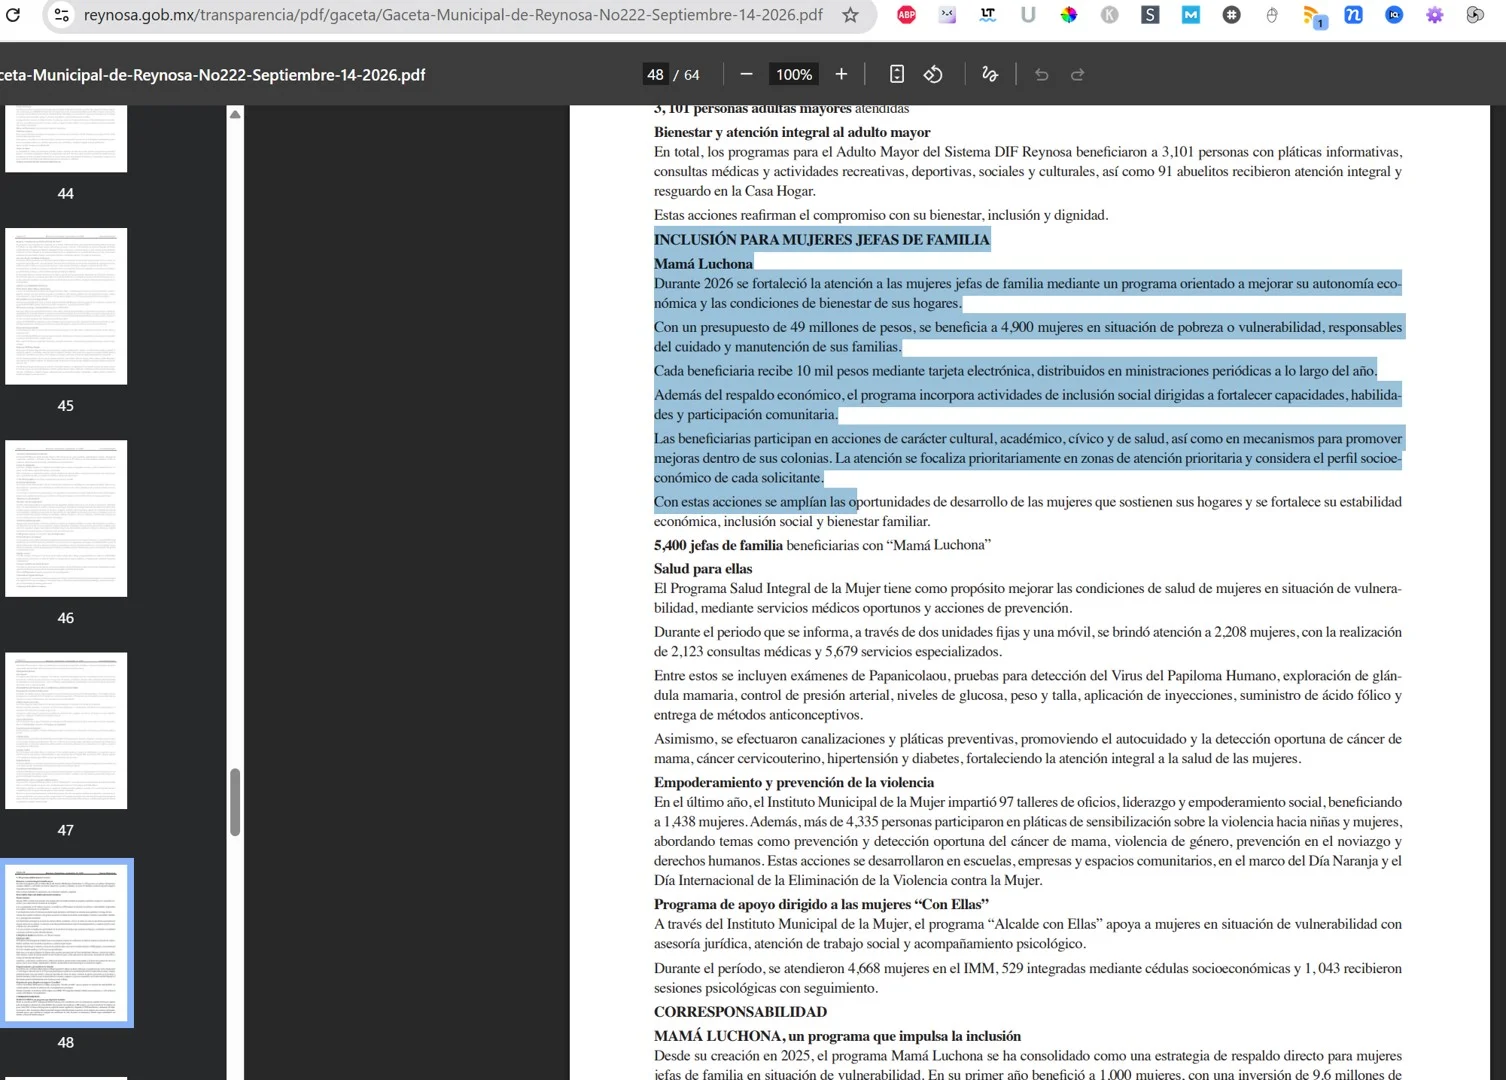Screen dimensions: 1506x1080
Task: Click the thumbnail panel scrollbar handle
Action: click(x=235, y=801)
